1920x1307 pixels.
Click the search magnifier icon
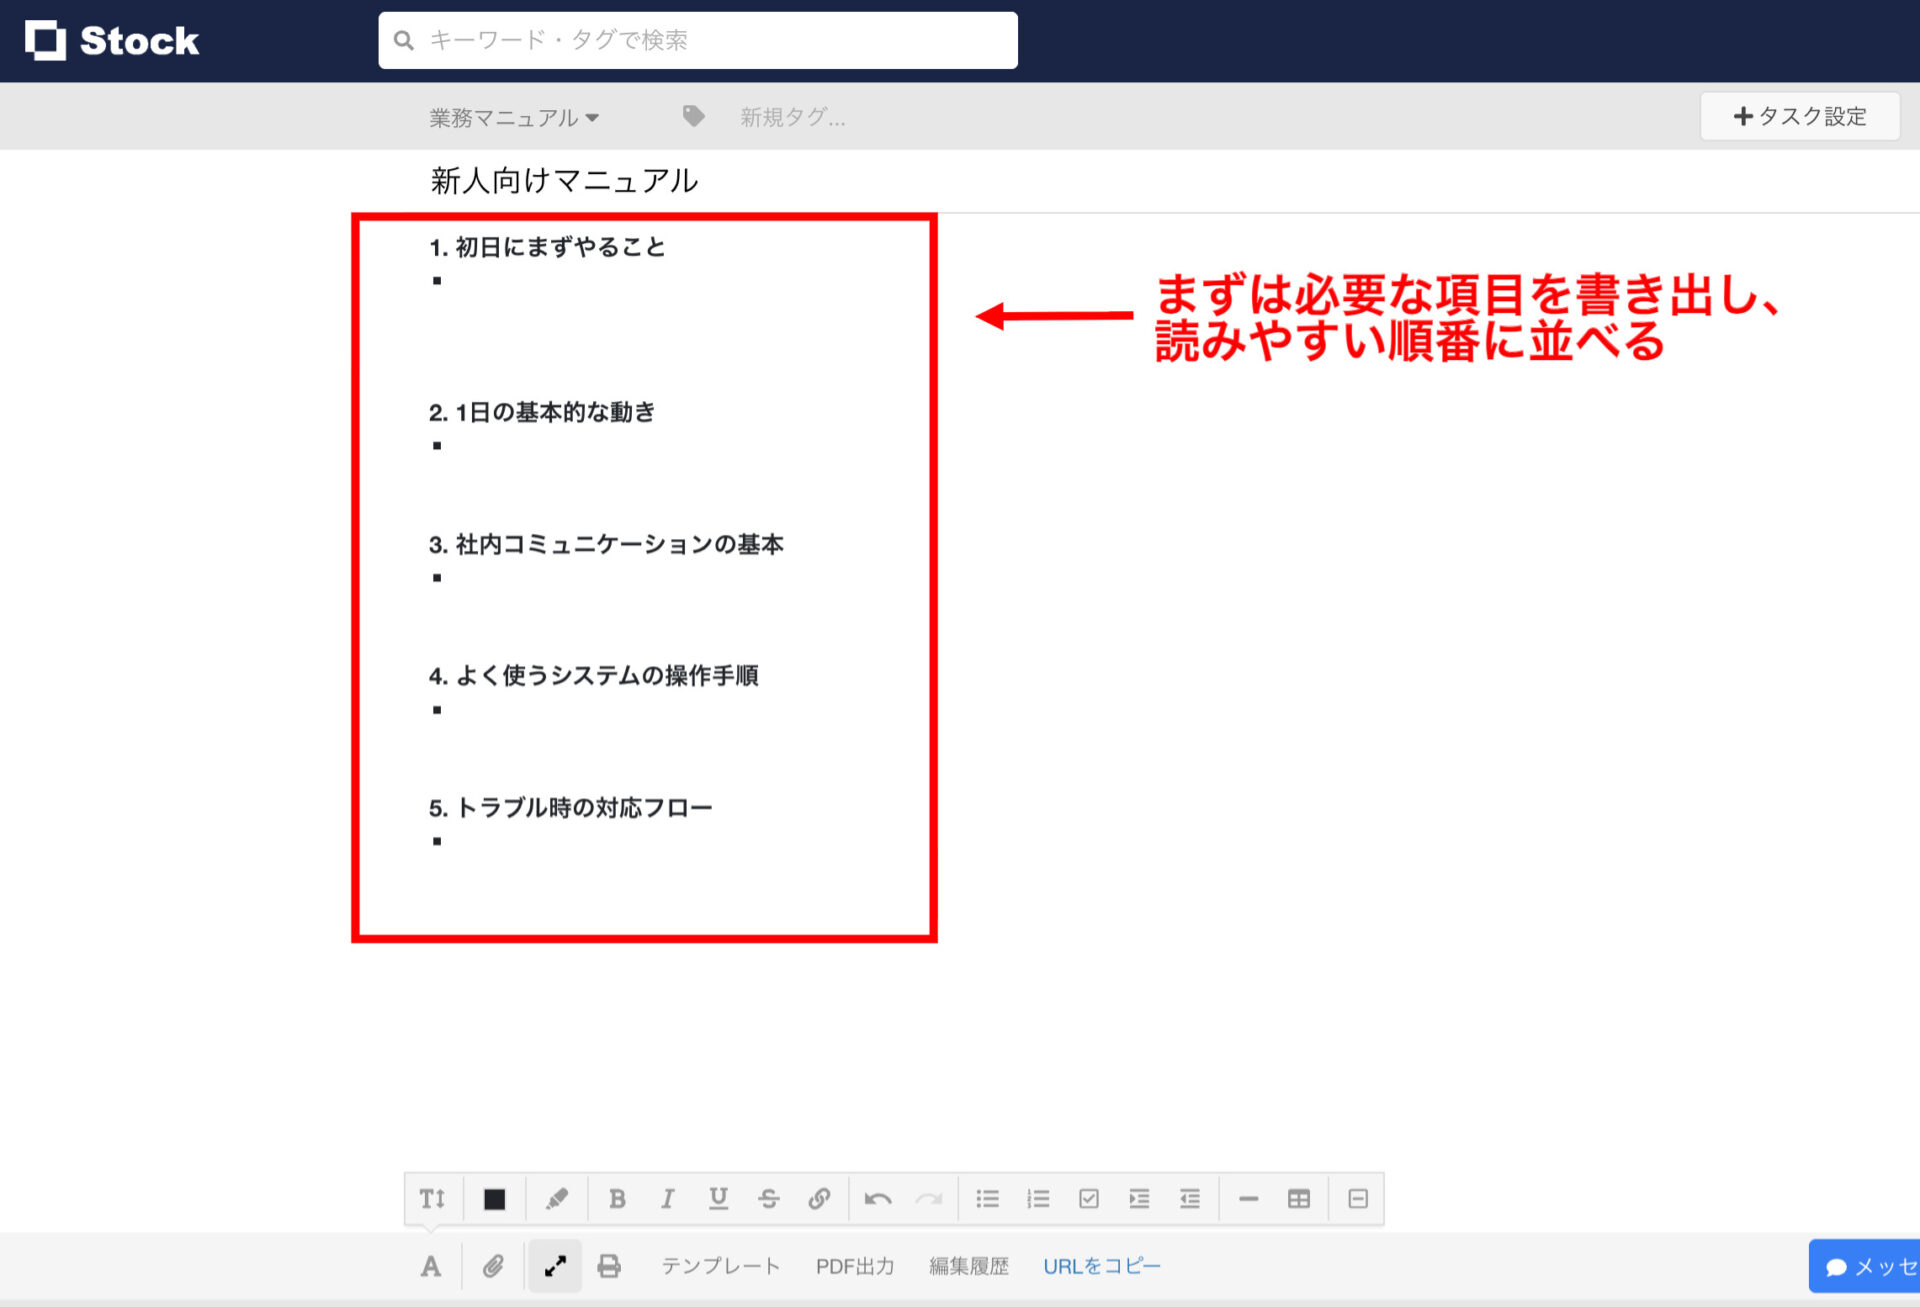(404, 40)
